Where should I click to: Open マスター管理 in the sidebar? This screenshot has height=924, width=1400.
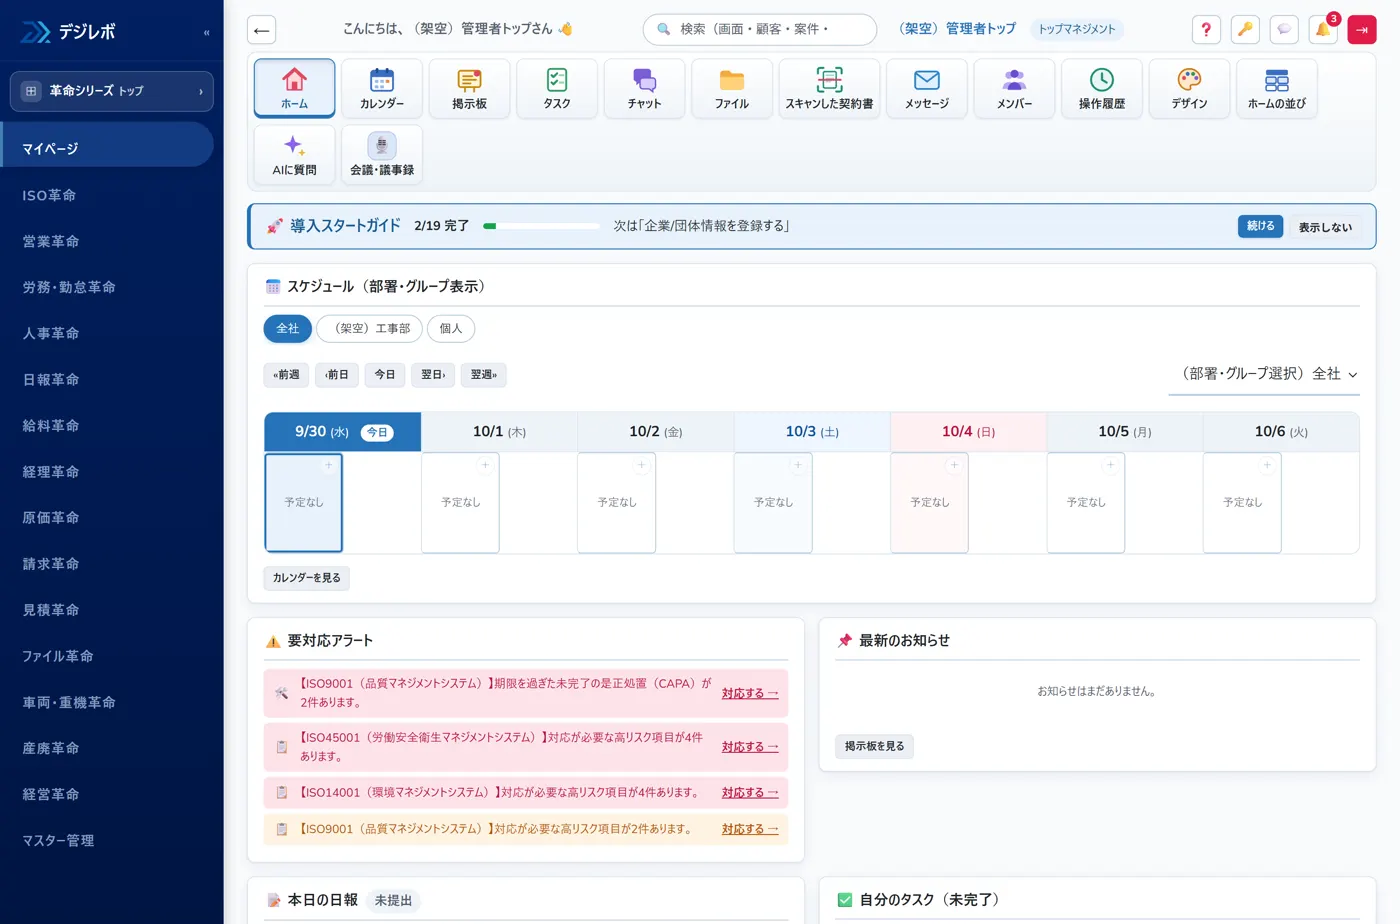click(107, 840)
